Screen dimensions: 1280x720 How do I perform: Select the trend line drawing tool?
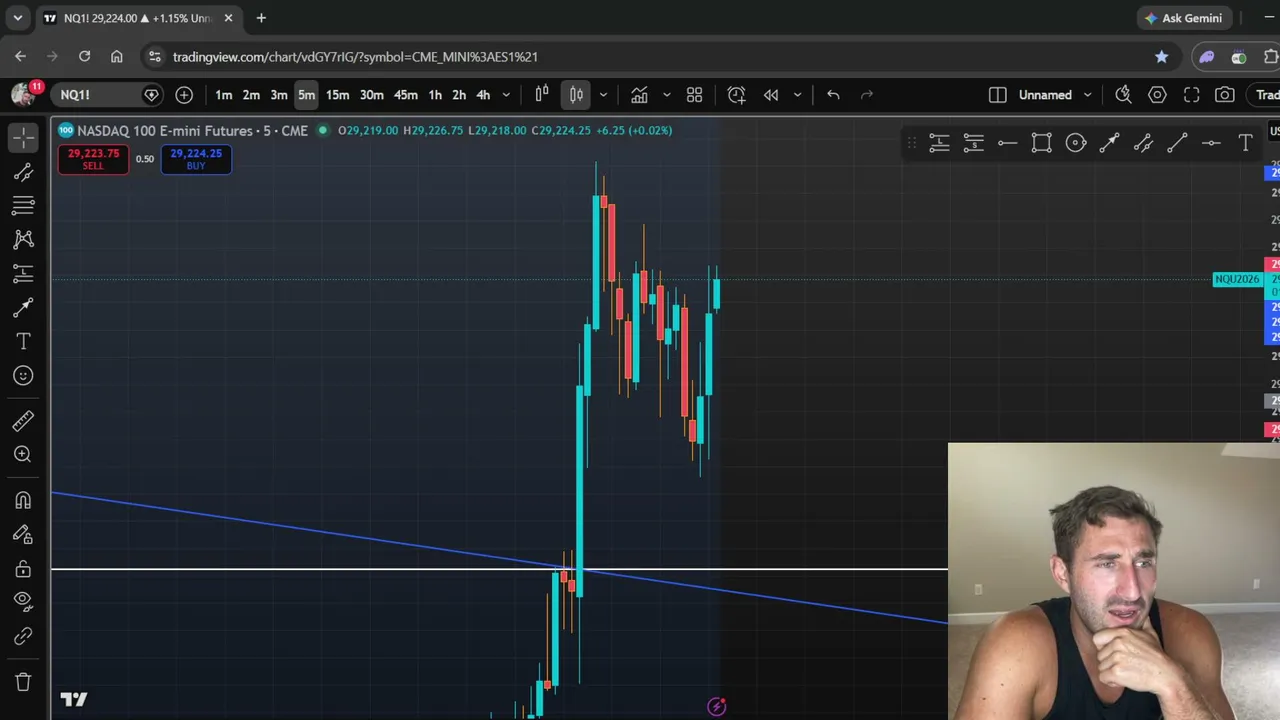[x=23, y=172]
